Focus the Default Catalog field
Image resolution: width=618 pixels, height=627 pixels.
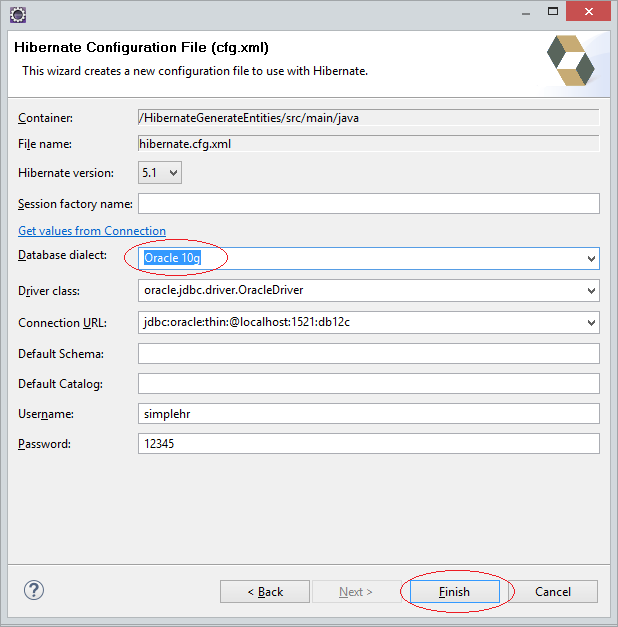tap(369, 383)
